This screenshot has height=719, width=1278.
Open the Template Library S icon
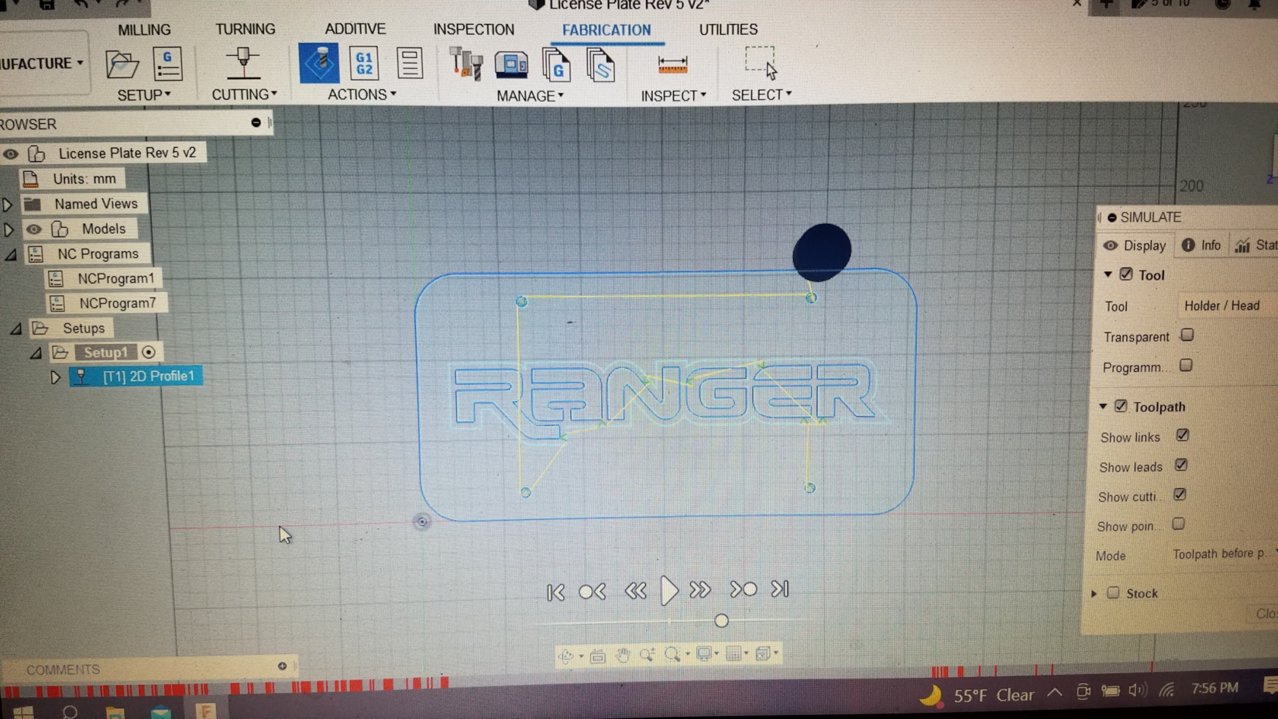(600, 65)
